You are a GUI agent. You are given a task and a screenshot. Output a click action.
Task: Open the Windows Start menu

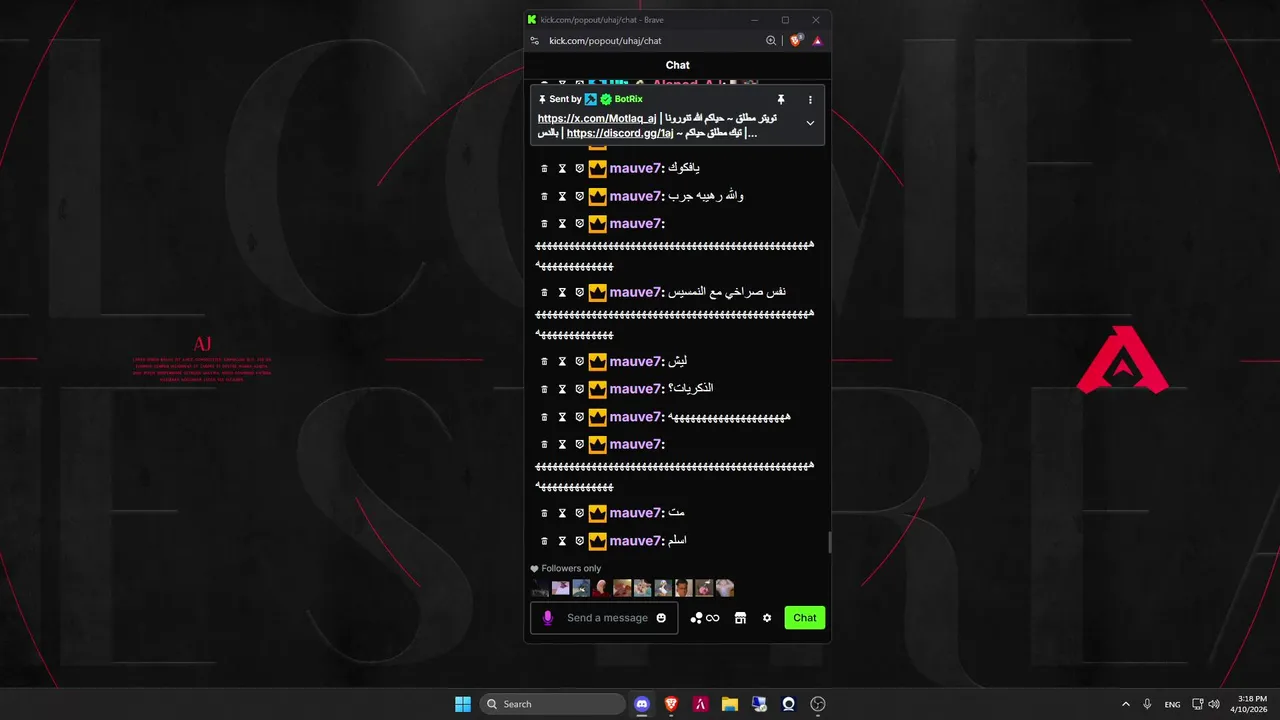pyautogui.click(x=463, y=704)
